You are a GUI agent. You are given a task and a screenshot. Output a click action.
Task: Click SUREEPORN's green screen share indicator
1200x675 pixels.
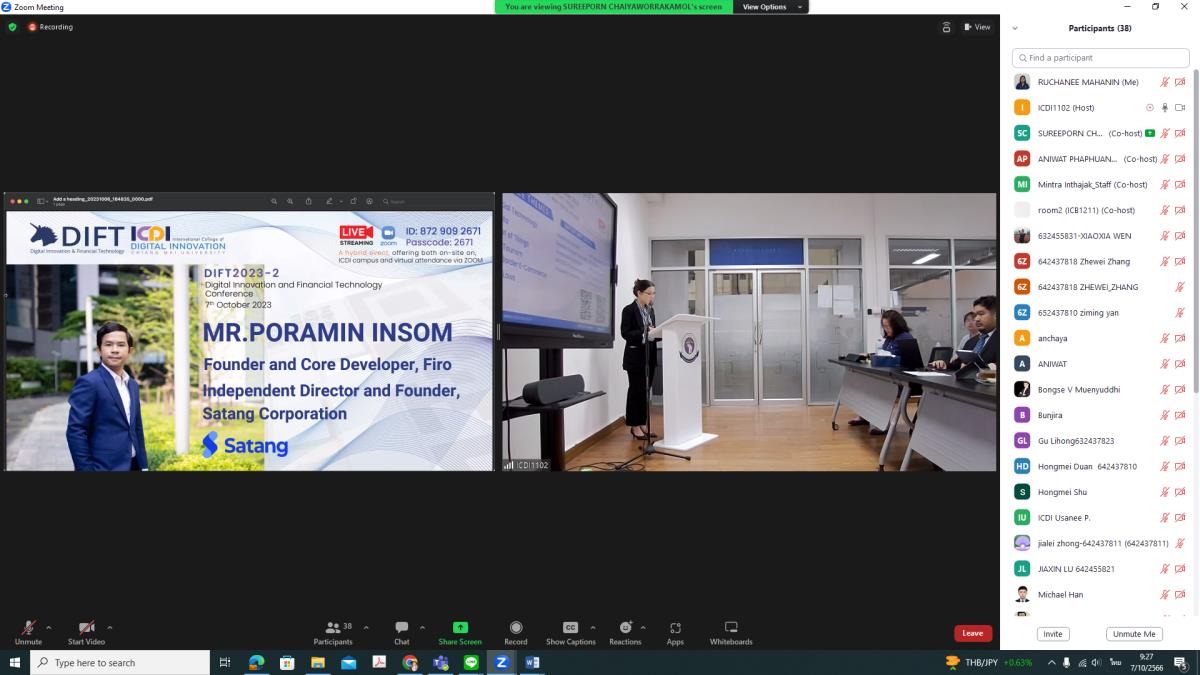(1150, 133)
